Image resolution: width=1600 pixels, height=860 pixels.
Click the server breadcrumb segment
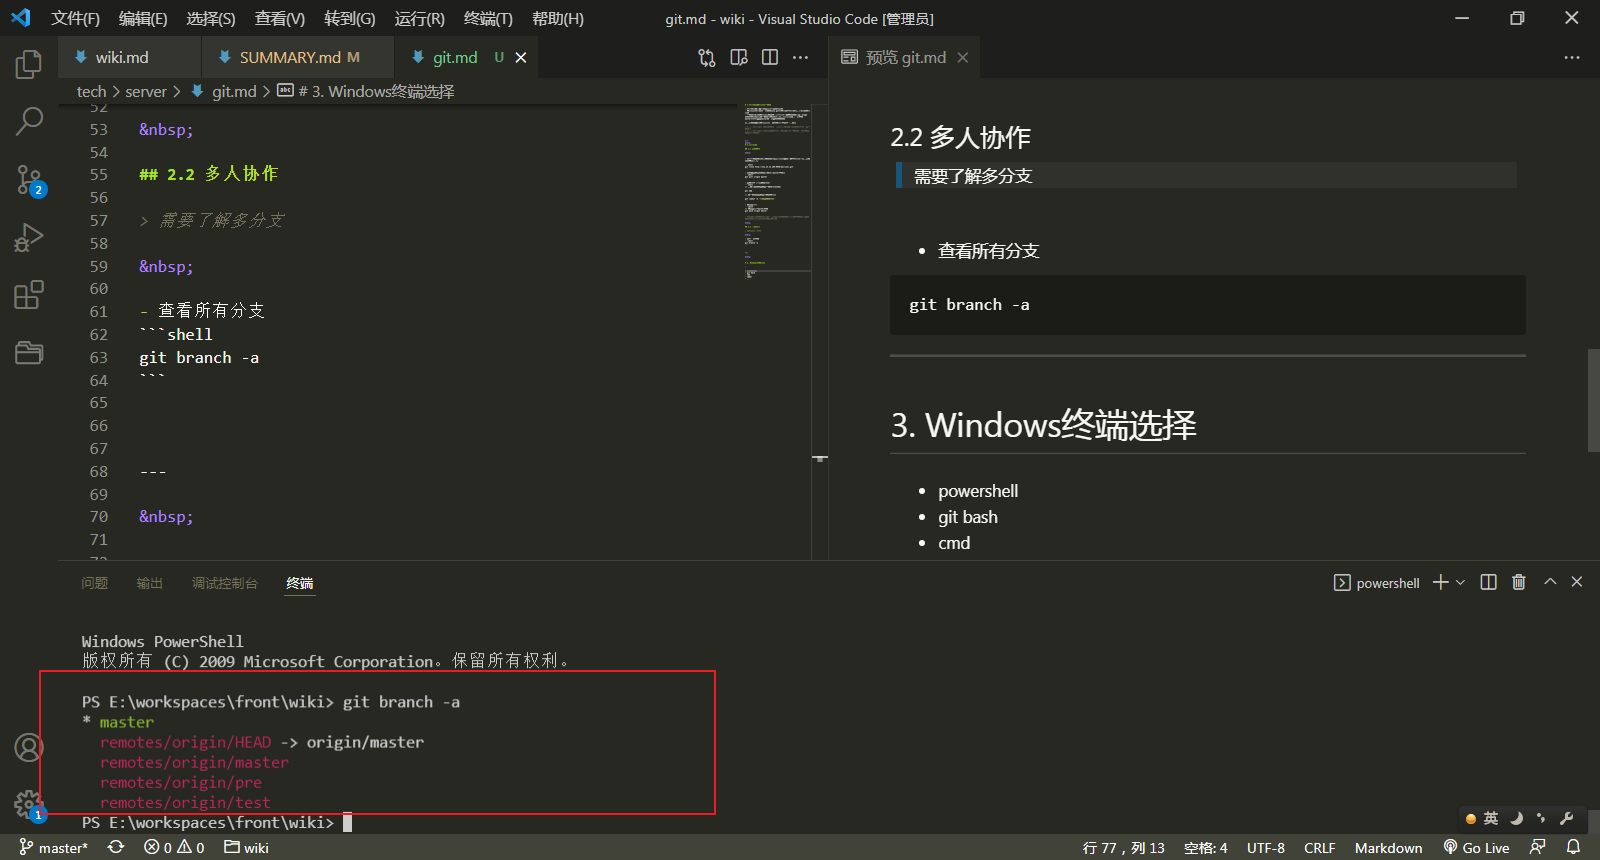[146, 91]
